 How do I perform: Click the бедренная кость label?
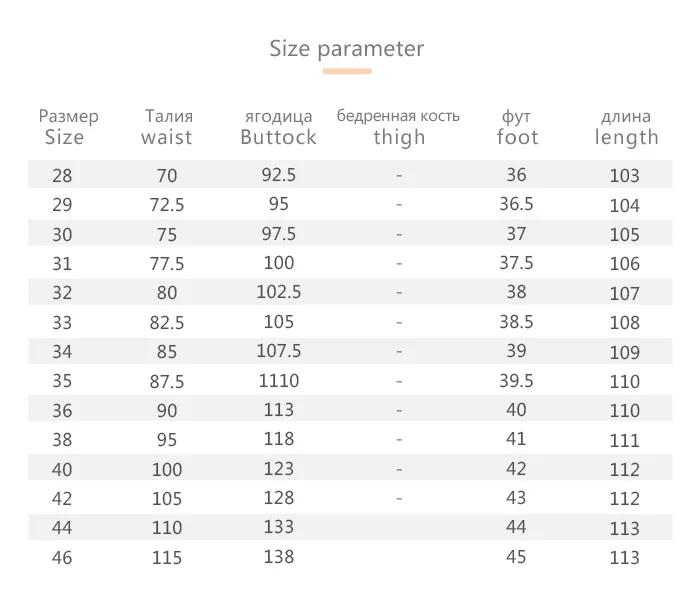398,116
